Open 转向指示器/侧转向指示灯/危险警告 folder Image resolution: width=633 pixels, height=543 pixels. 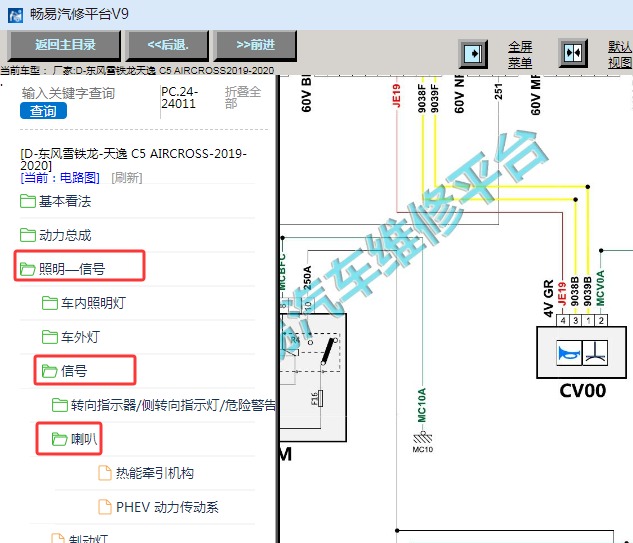[x=173, y=405]
